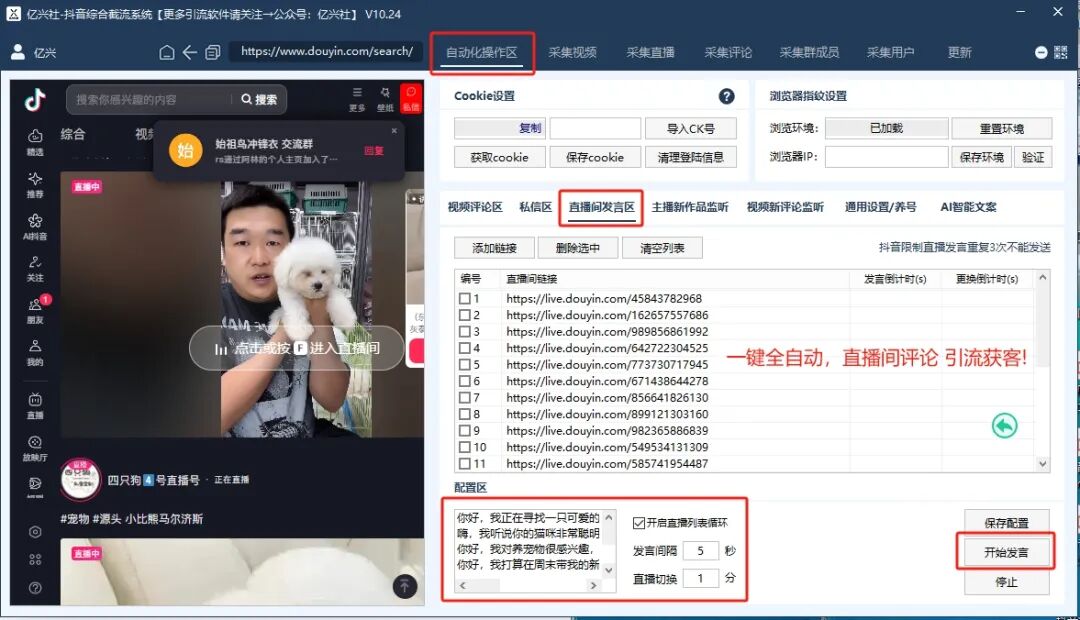Screen dimensions: 1080x620
Task: Click the scroll-to-top arrow on the video
Action: pos(405,586)
